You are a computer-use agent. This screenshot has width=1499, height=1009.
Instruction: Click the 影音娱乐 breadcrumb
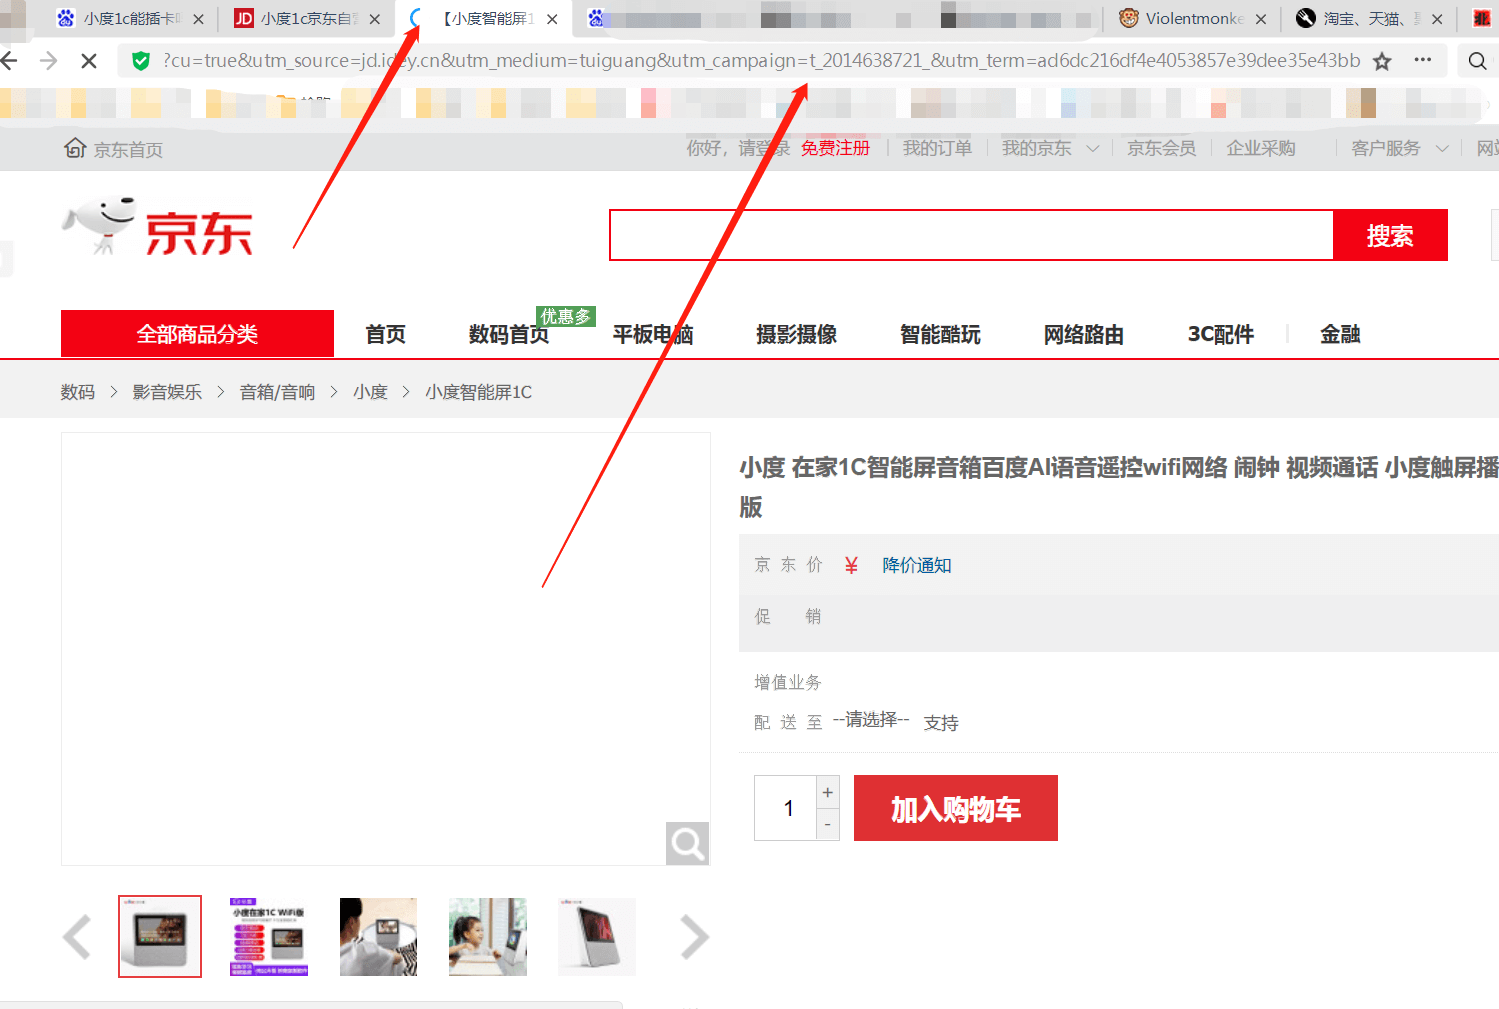(167, 392)
